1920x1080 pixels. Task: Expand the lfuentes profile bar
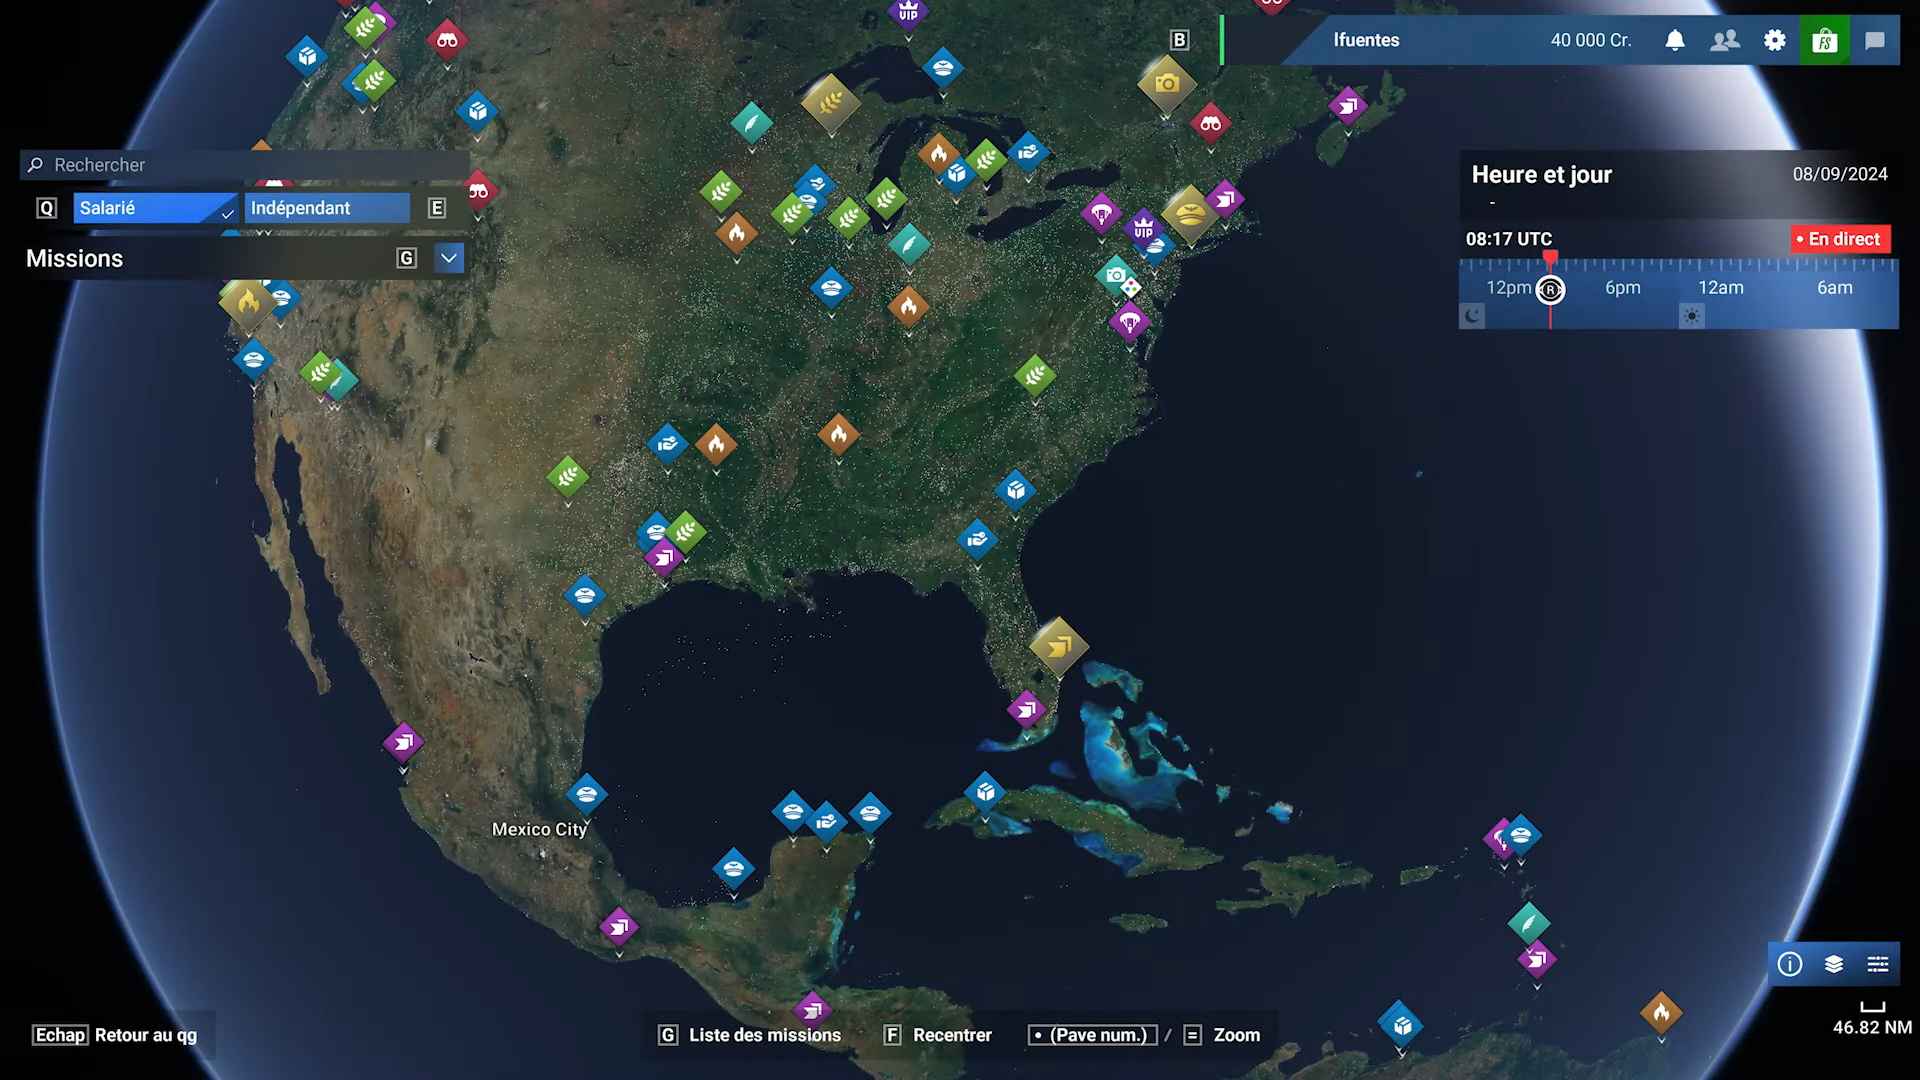pos(1366,40)
